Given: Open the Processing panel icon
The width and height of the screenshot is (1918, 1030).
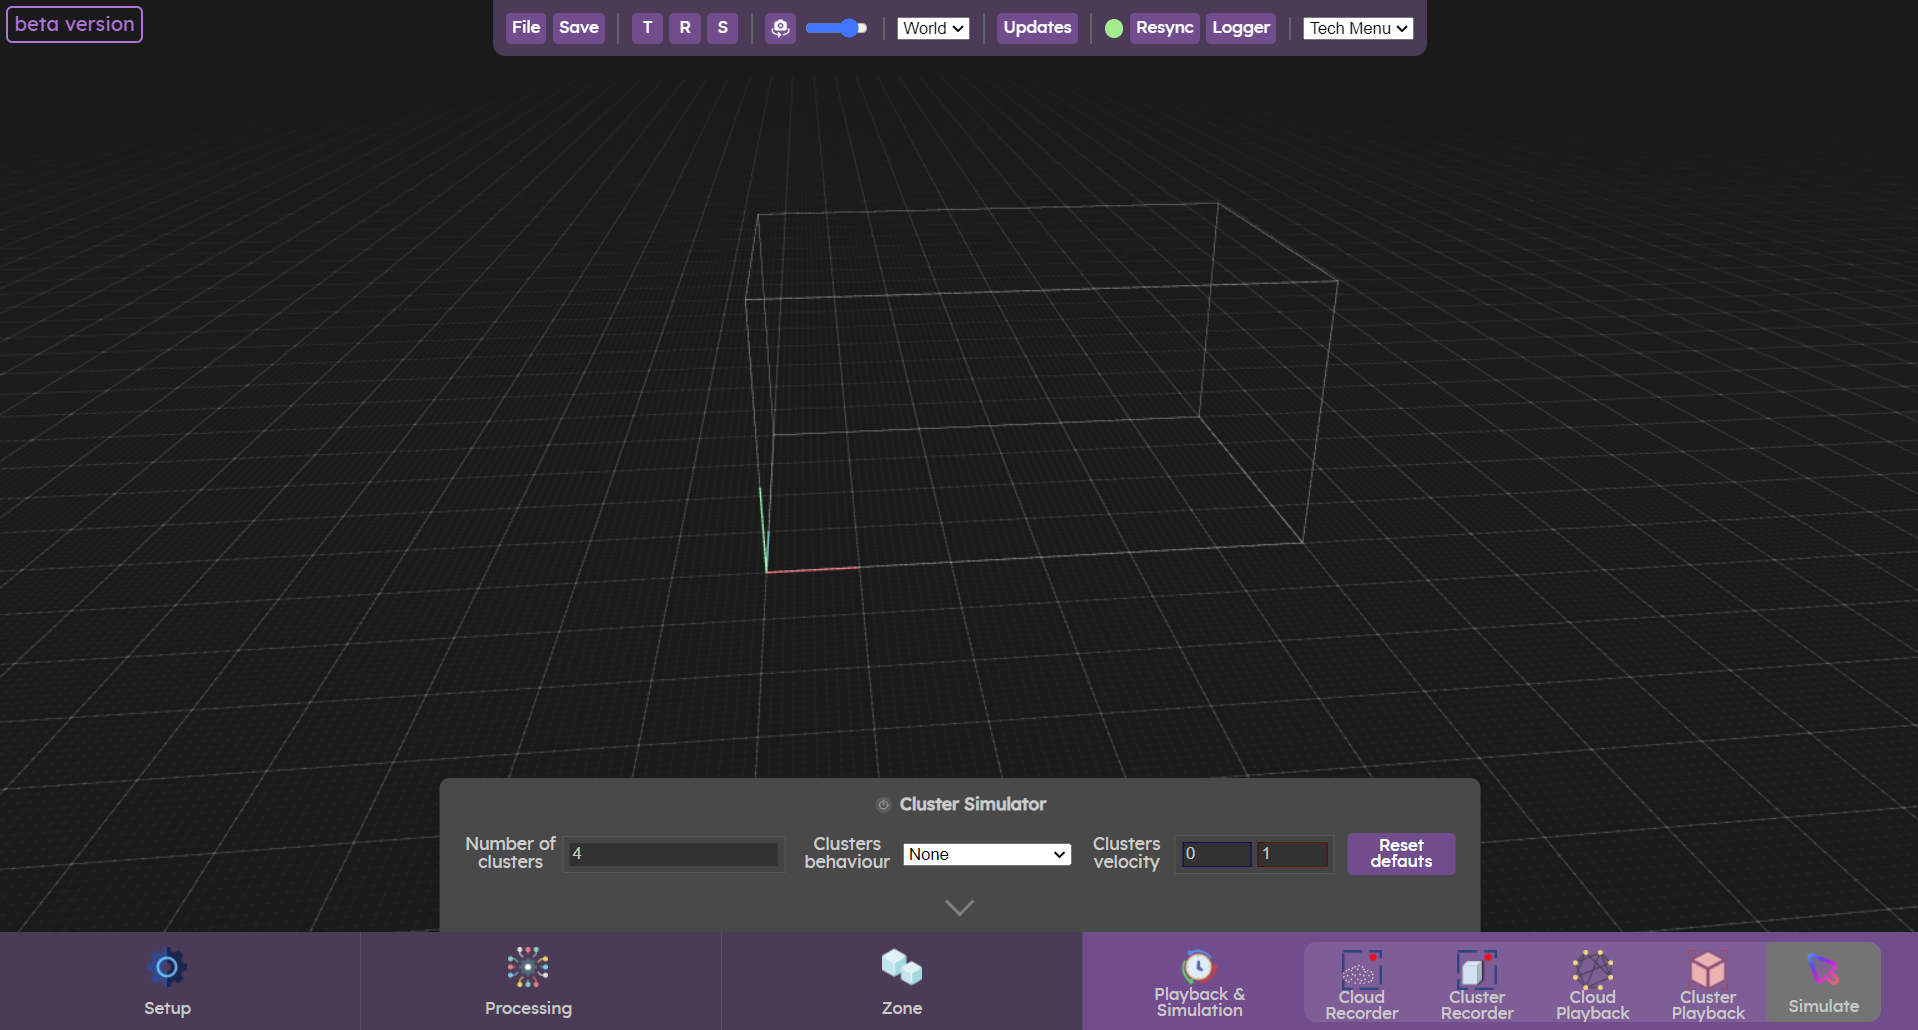Looking at the screenshot, I should [x=527, y=967].
